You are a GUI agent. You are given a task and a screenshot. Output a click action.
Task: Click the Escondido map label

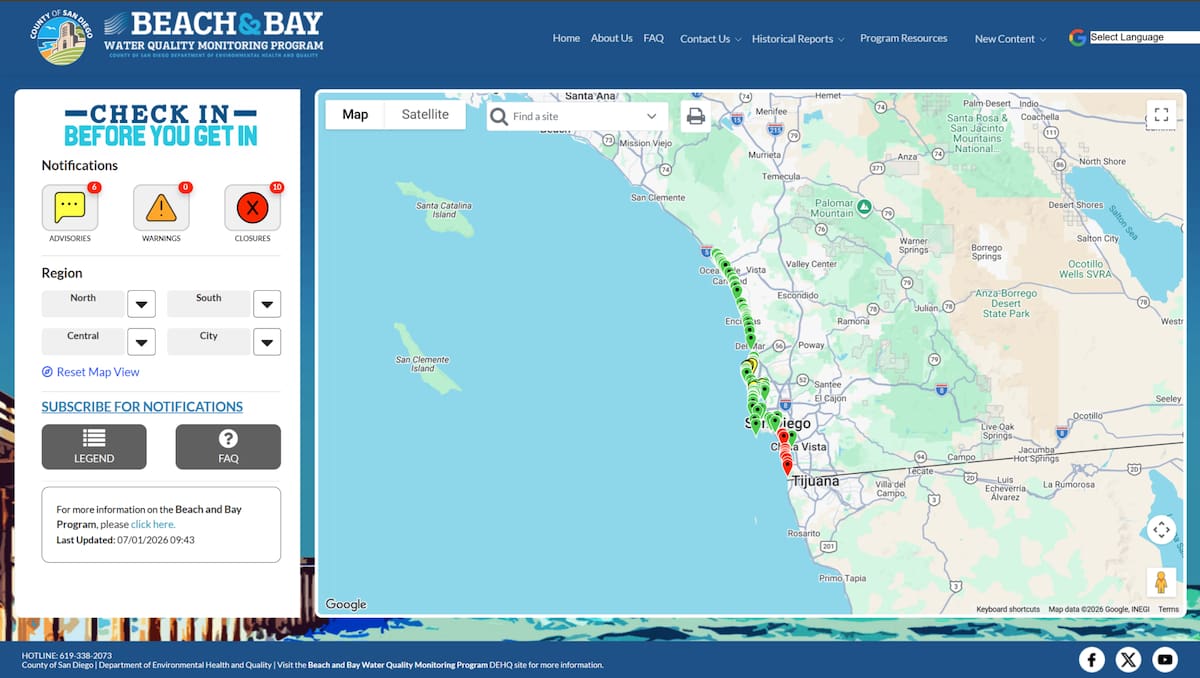coord(798,296)
